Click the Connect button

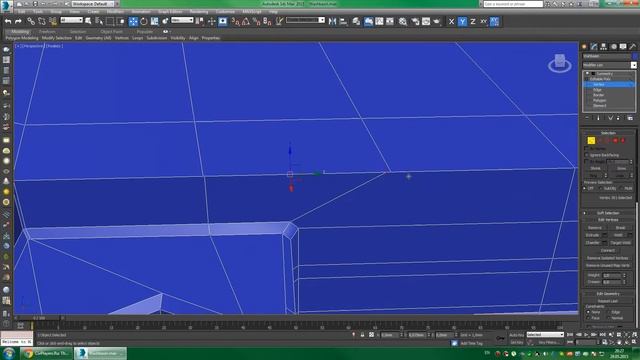[x=608, y=250]
